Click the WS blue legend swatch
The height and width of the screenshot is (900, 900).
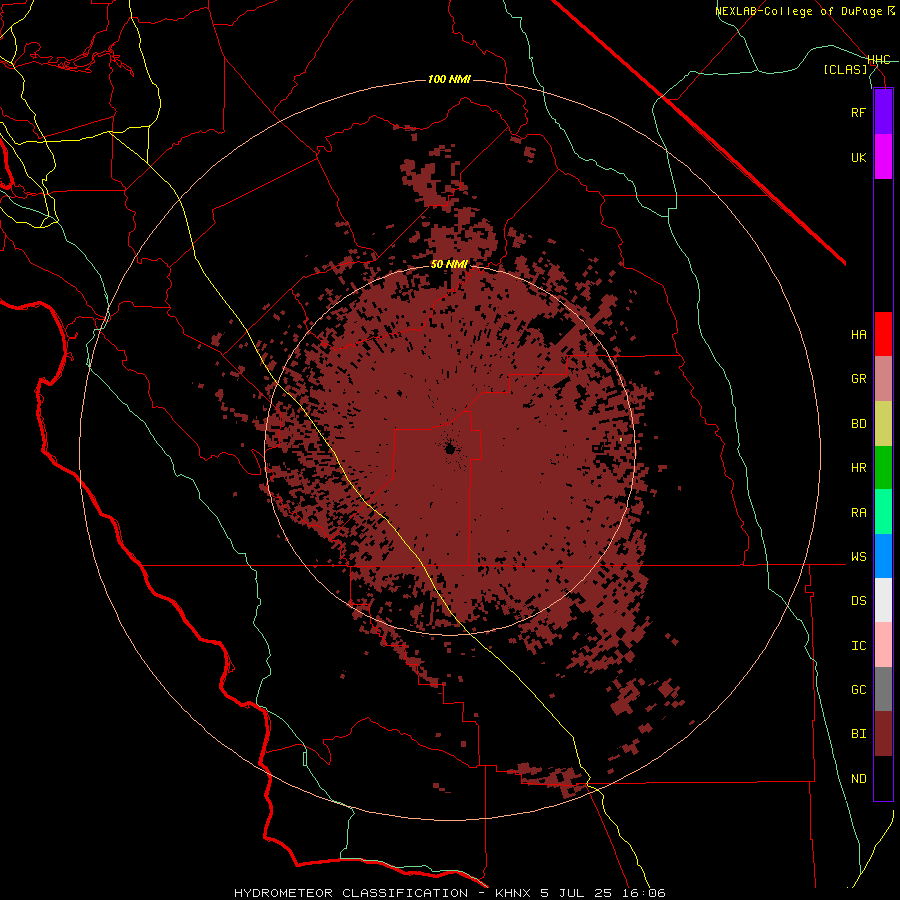tap(883, 556)
